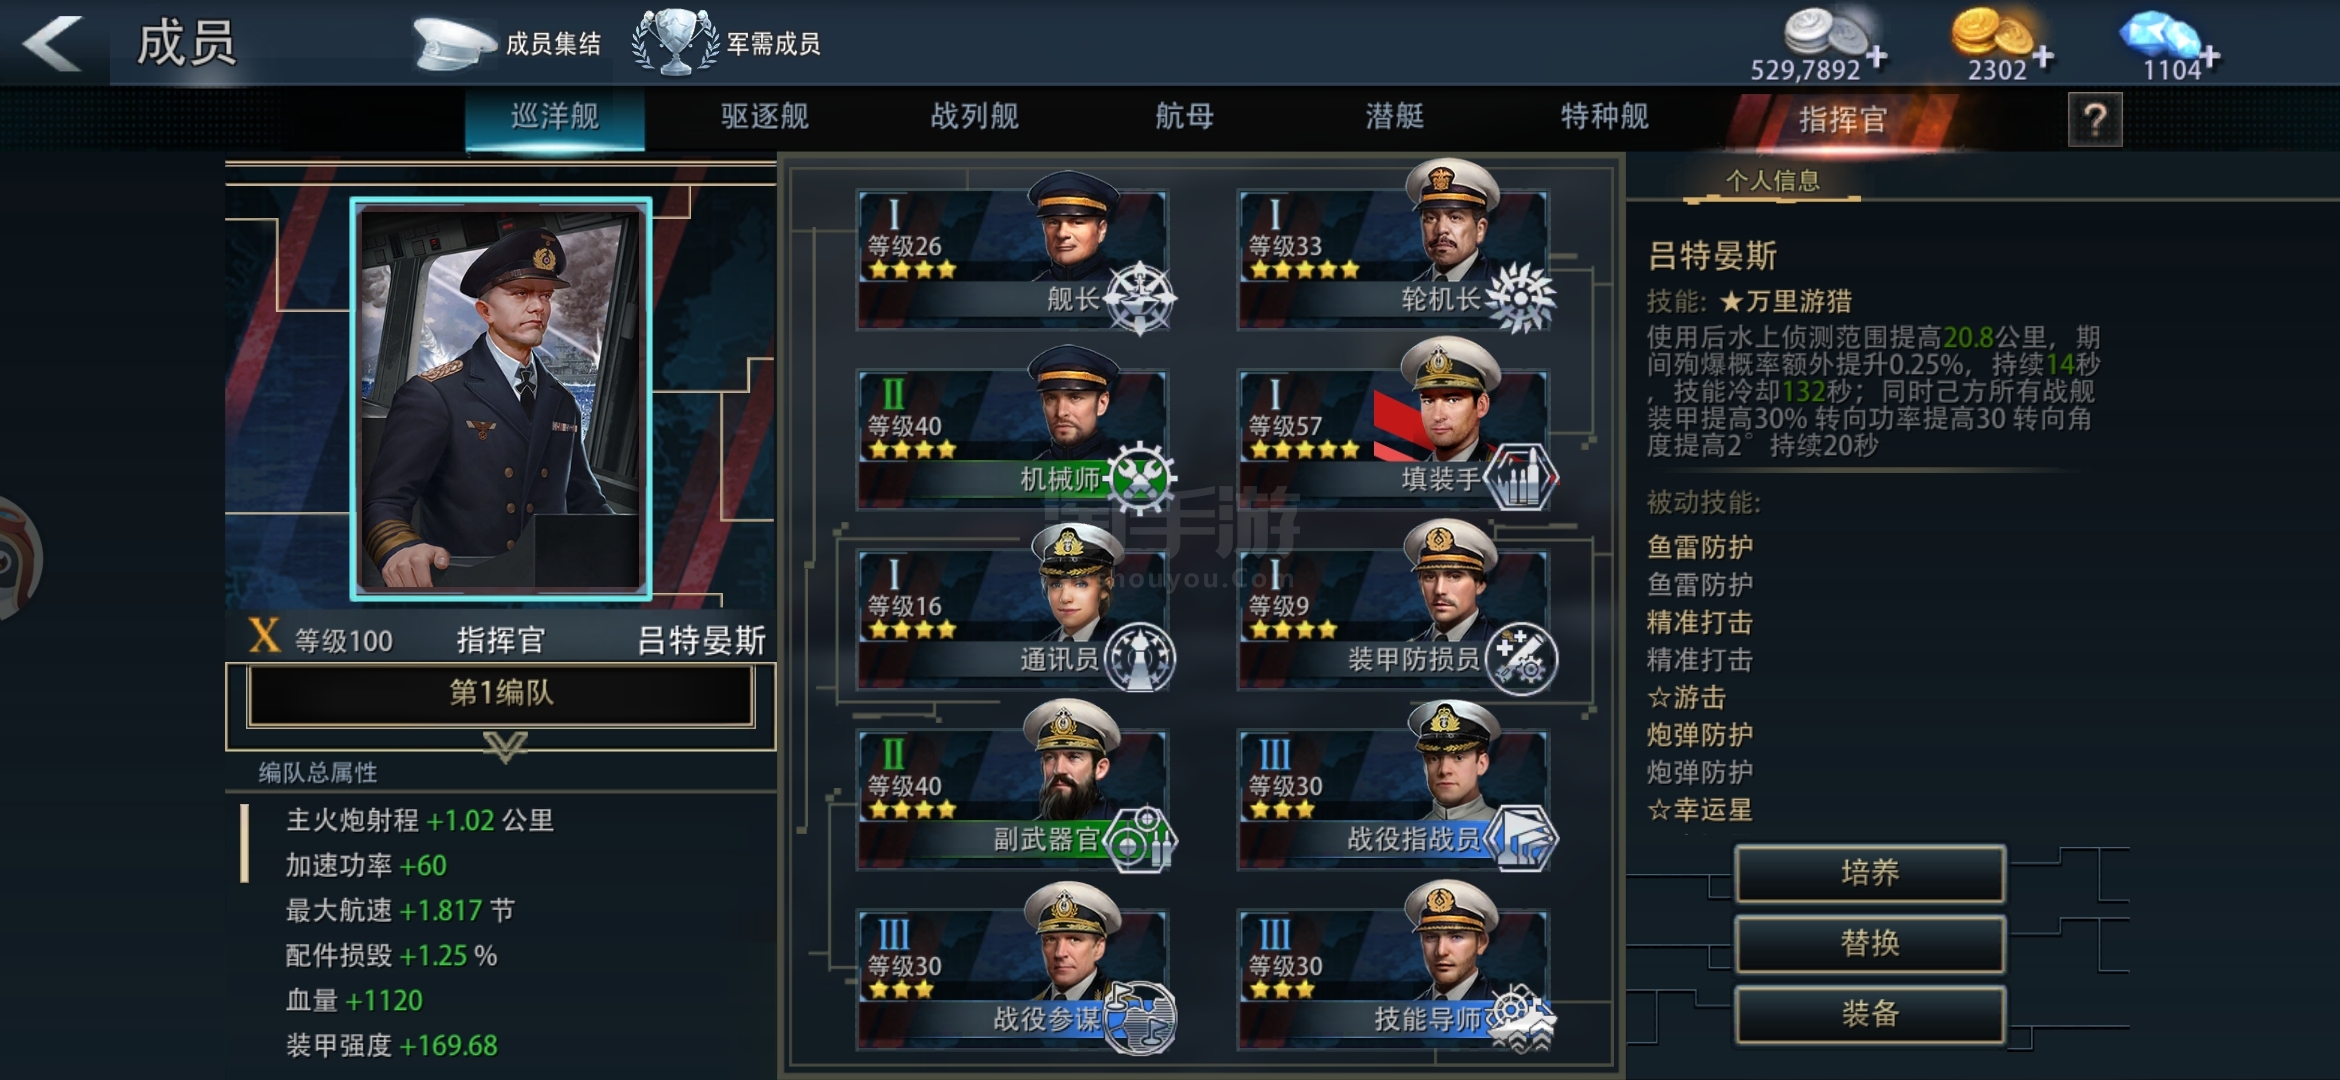Go back using the arrow icon
This screenshot has width=2340, height=1080.
point(53,44)
